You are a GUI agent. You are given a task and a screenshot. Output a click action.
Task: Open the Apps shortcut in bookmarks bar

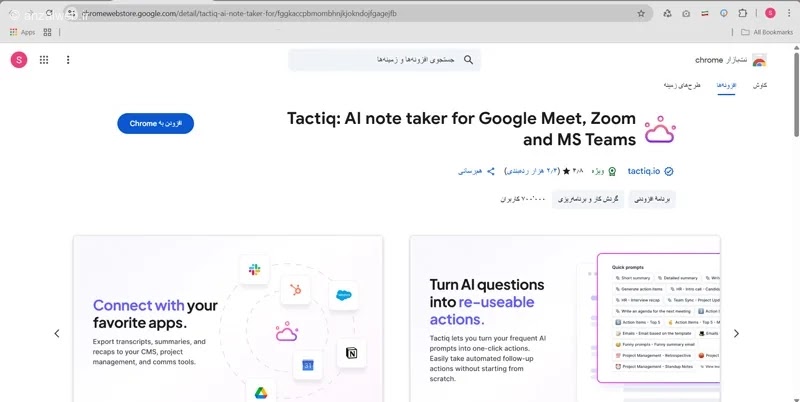[x=22, y=32]
